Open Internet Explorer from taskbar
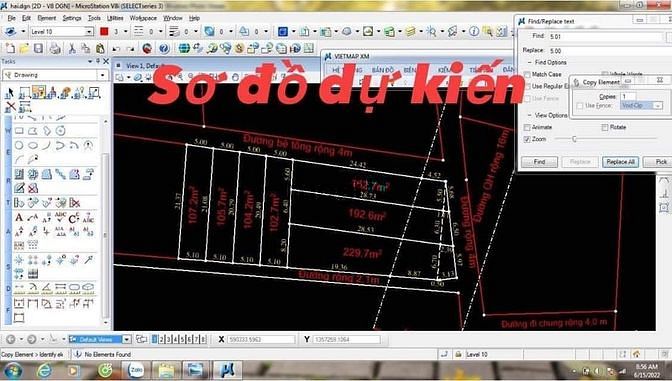Image resolution: width=672 pixels, height=381 pixels. coord(44,370)
